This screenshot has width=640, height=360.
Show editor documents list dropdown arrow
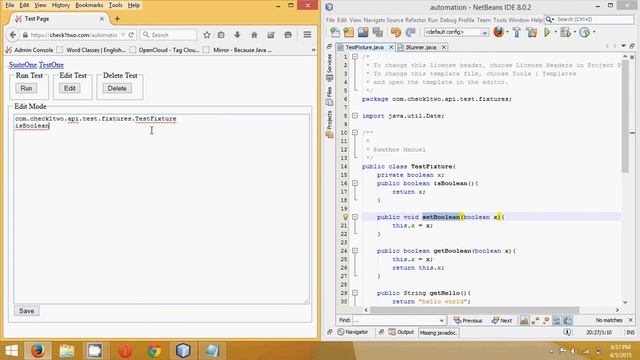pyautogui.click(x=623, y=46)
